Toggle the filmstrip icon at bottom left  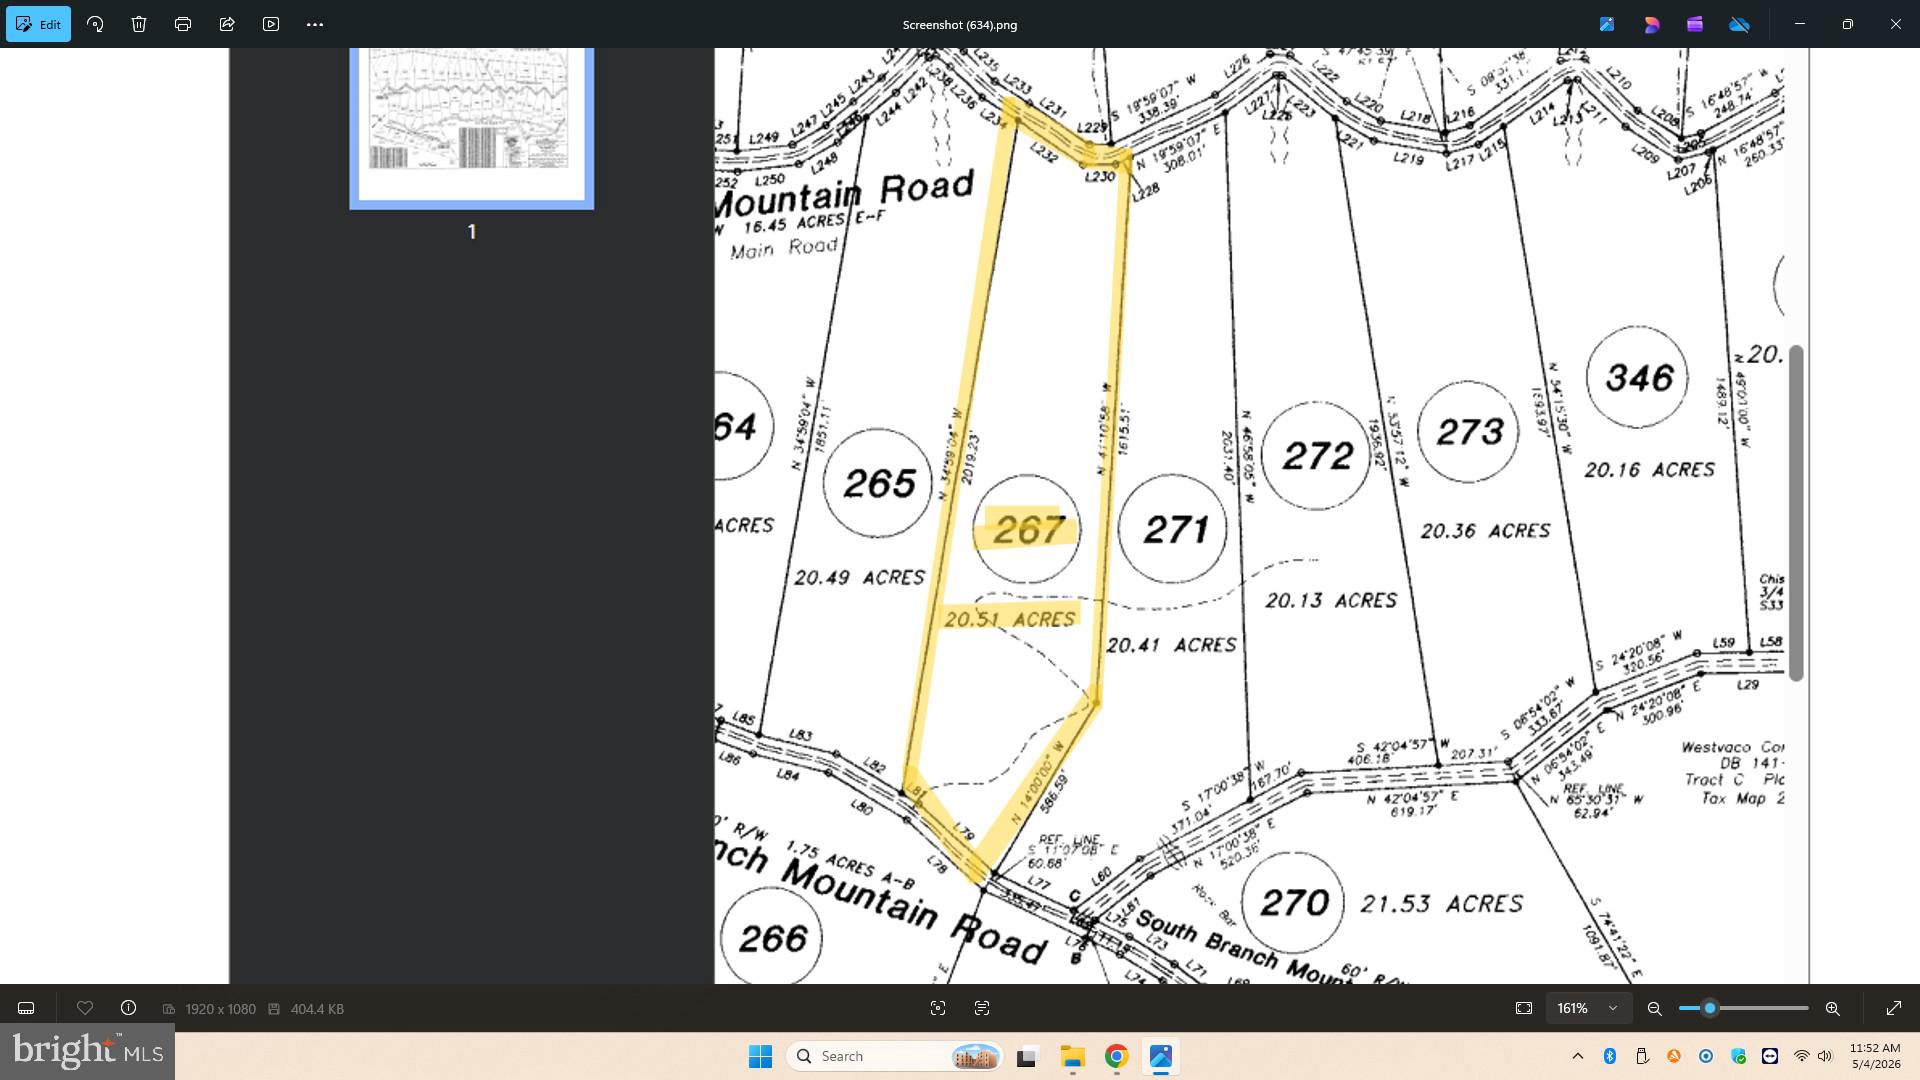(26, 1008)
